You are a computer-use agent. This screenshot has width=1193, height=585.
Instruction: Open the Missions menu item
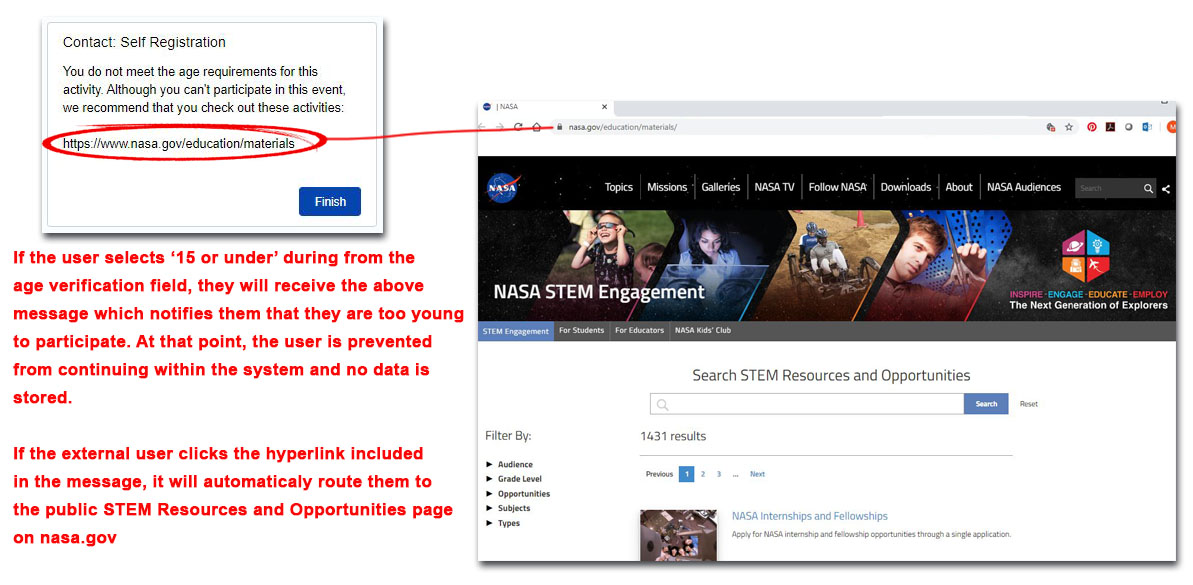[667, 187]
